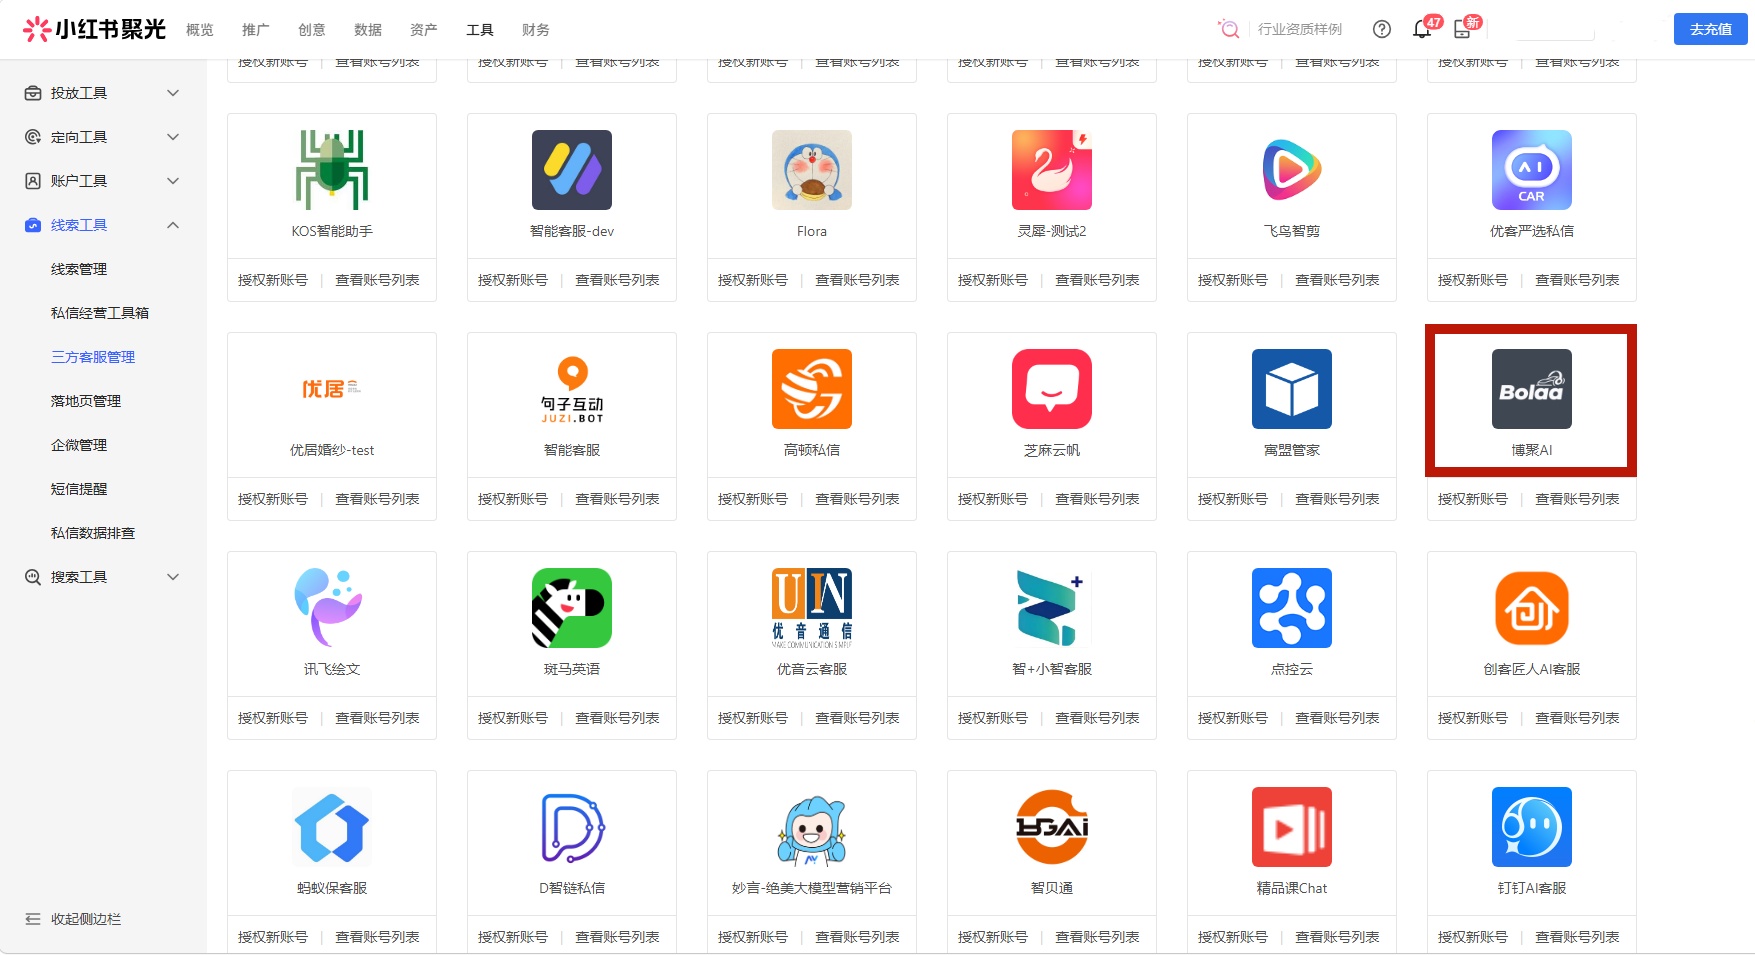
Task: Select the Flora Doraemon icon
Action: pos(812,170)
